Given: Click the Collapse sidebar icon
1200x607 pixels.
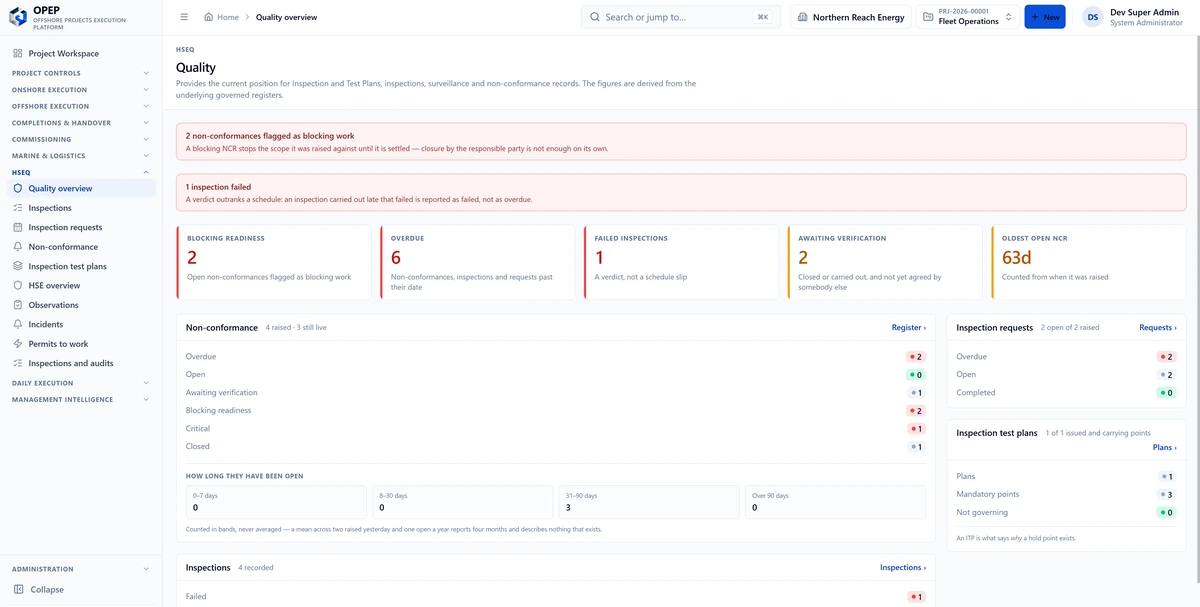Looking at the screenshot, I should (18, 590).
